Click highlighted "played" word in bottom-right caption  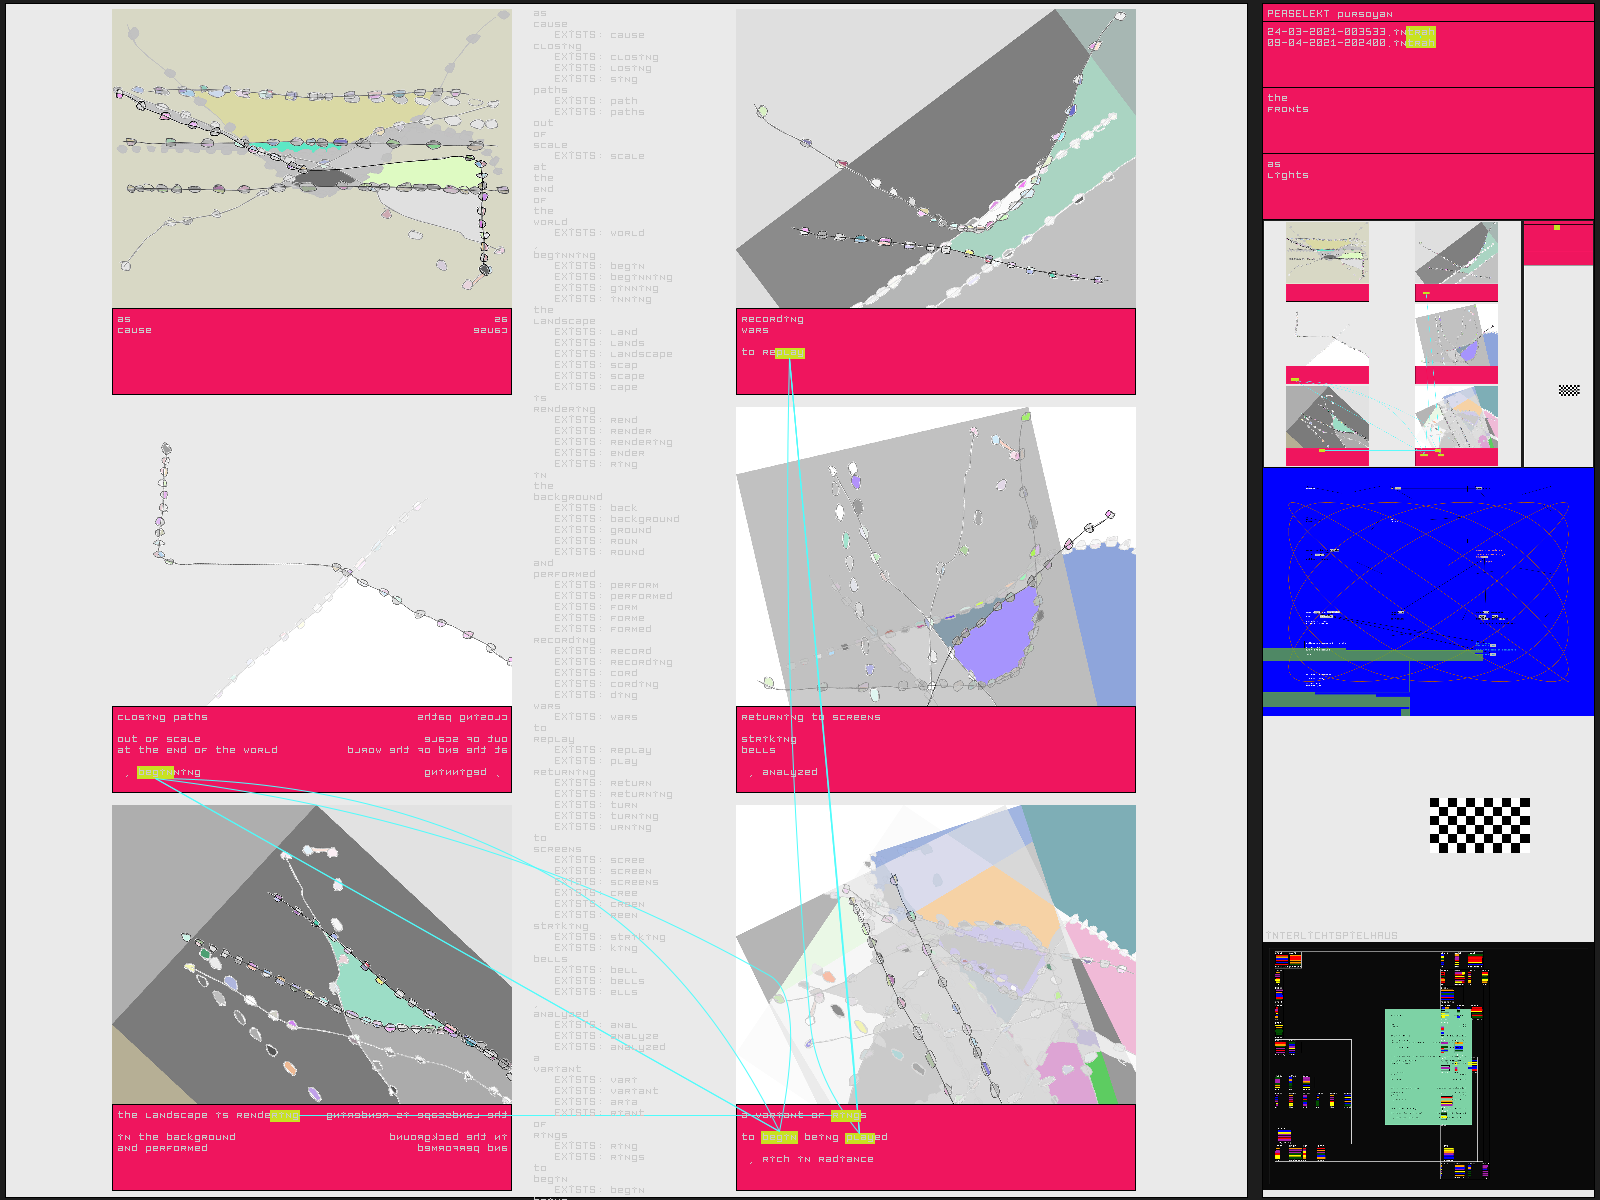coord(860,1137)
